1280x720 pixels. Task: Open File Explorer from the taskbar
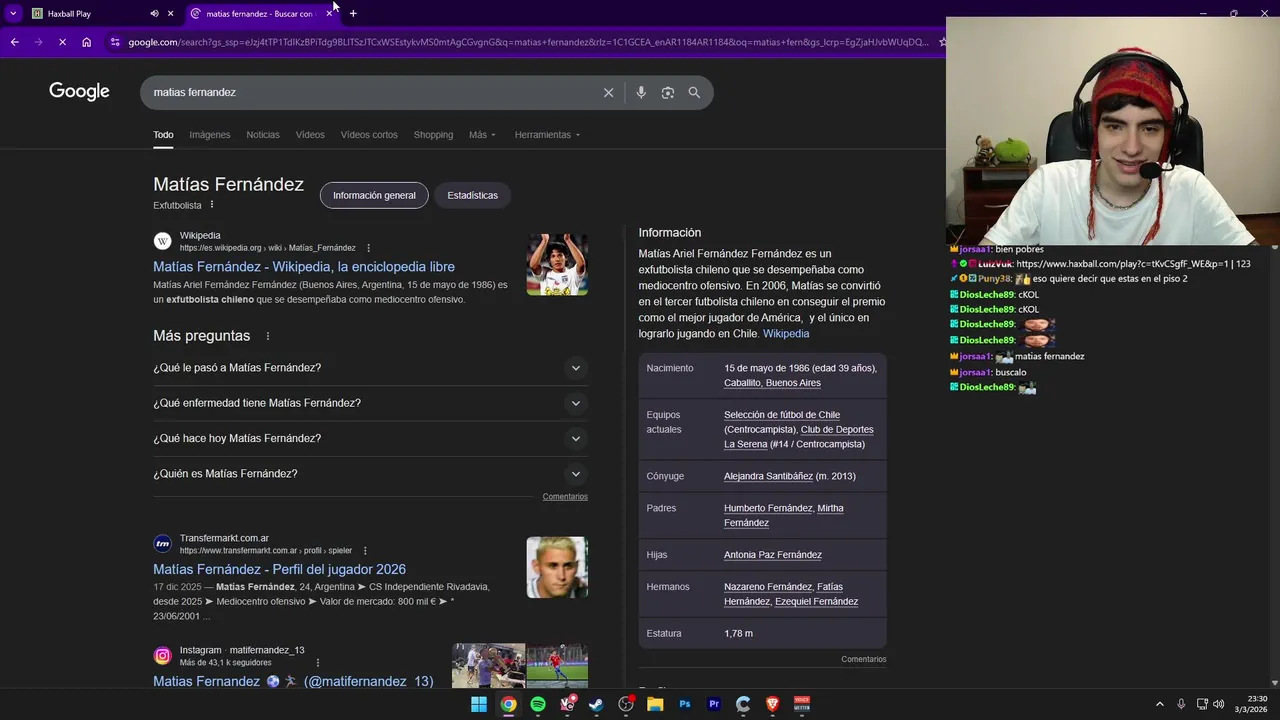[x=655, y=704]
